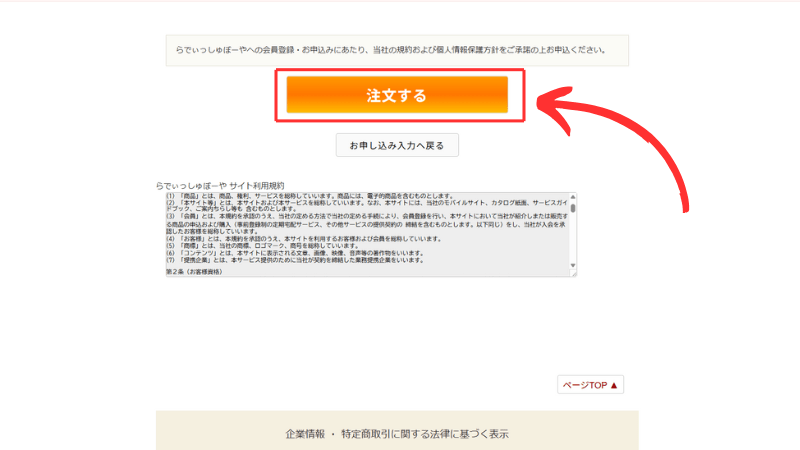Click the notice text about 個人情報保護方針
This screenshot has width=800, height=450.
[397, 49]
